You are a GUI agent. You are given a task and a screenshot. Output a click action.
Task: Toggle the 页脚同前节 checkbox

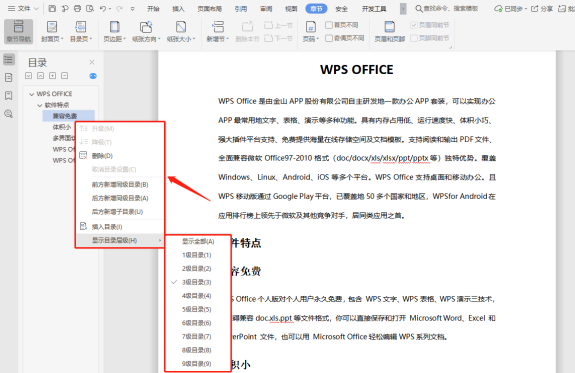coord(414,38)
